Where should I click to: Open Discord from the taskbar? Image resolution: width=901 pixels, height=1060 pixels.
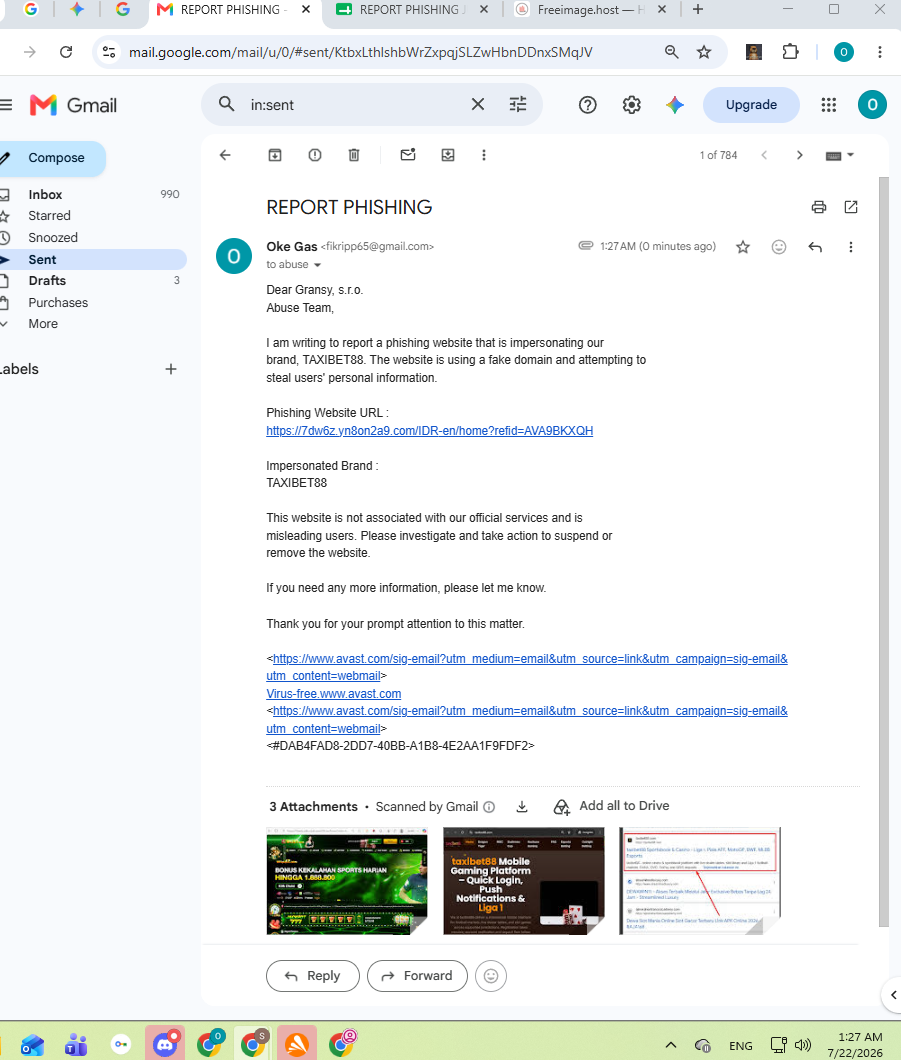(x=164, y=1045)
